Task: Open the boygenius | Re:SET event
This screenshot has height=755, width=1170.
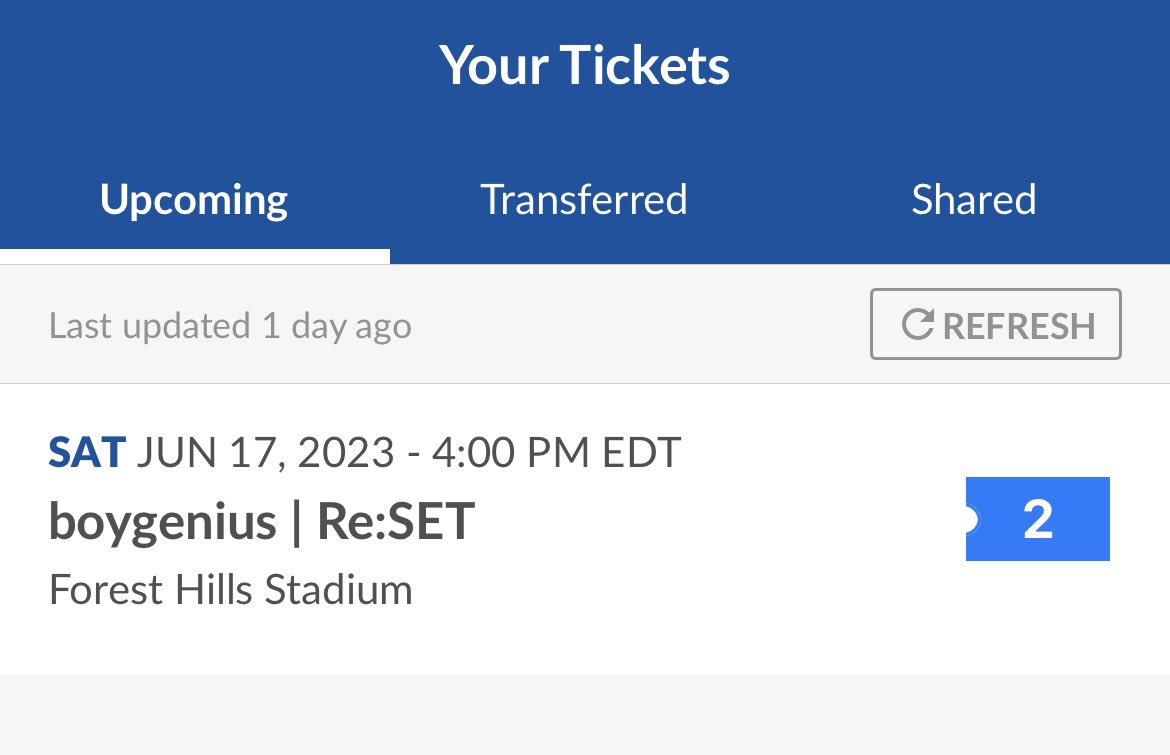Action: 262,521
